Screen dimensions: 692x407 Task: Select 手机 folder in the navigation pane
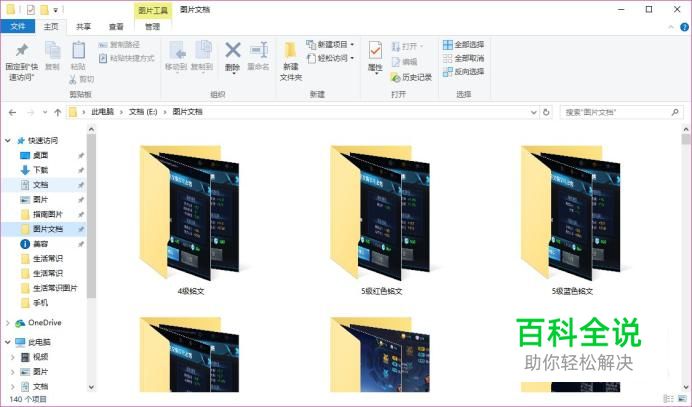40,303
